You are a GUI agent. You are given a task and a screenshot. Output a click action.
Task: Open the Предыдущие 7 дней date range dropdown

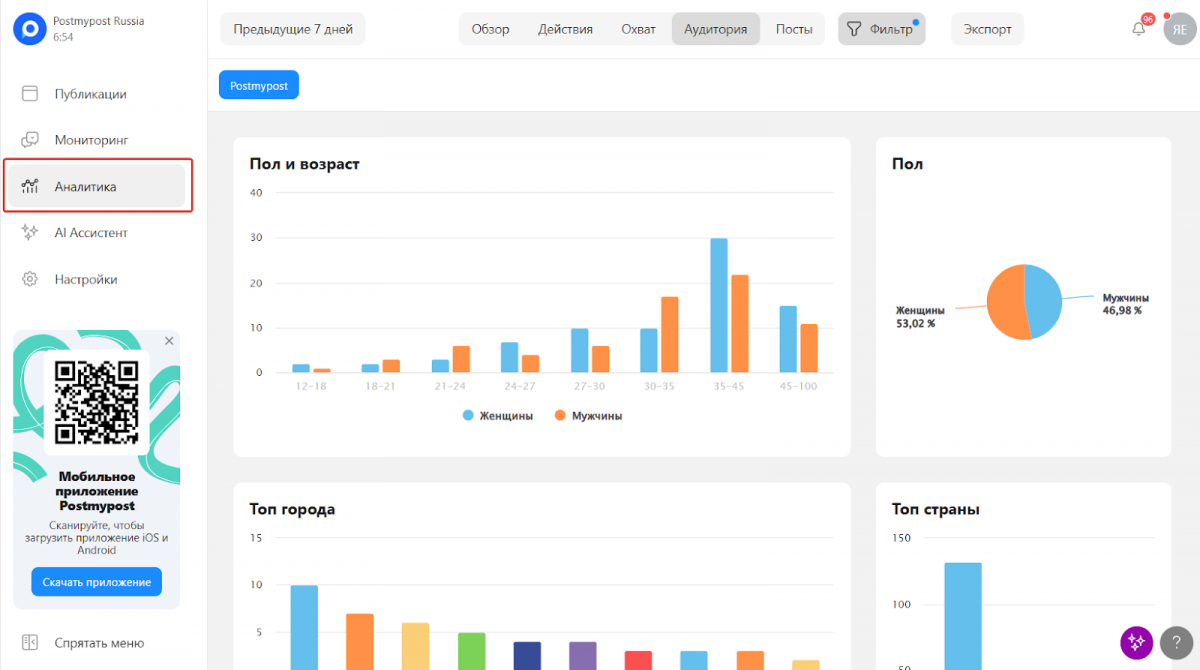coord(293,29)
